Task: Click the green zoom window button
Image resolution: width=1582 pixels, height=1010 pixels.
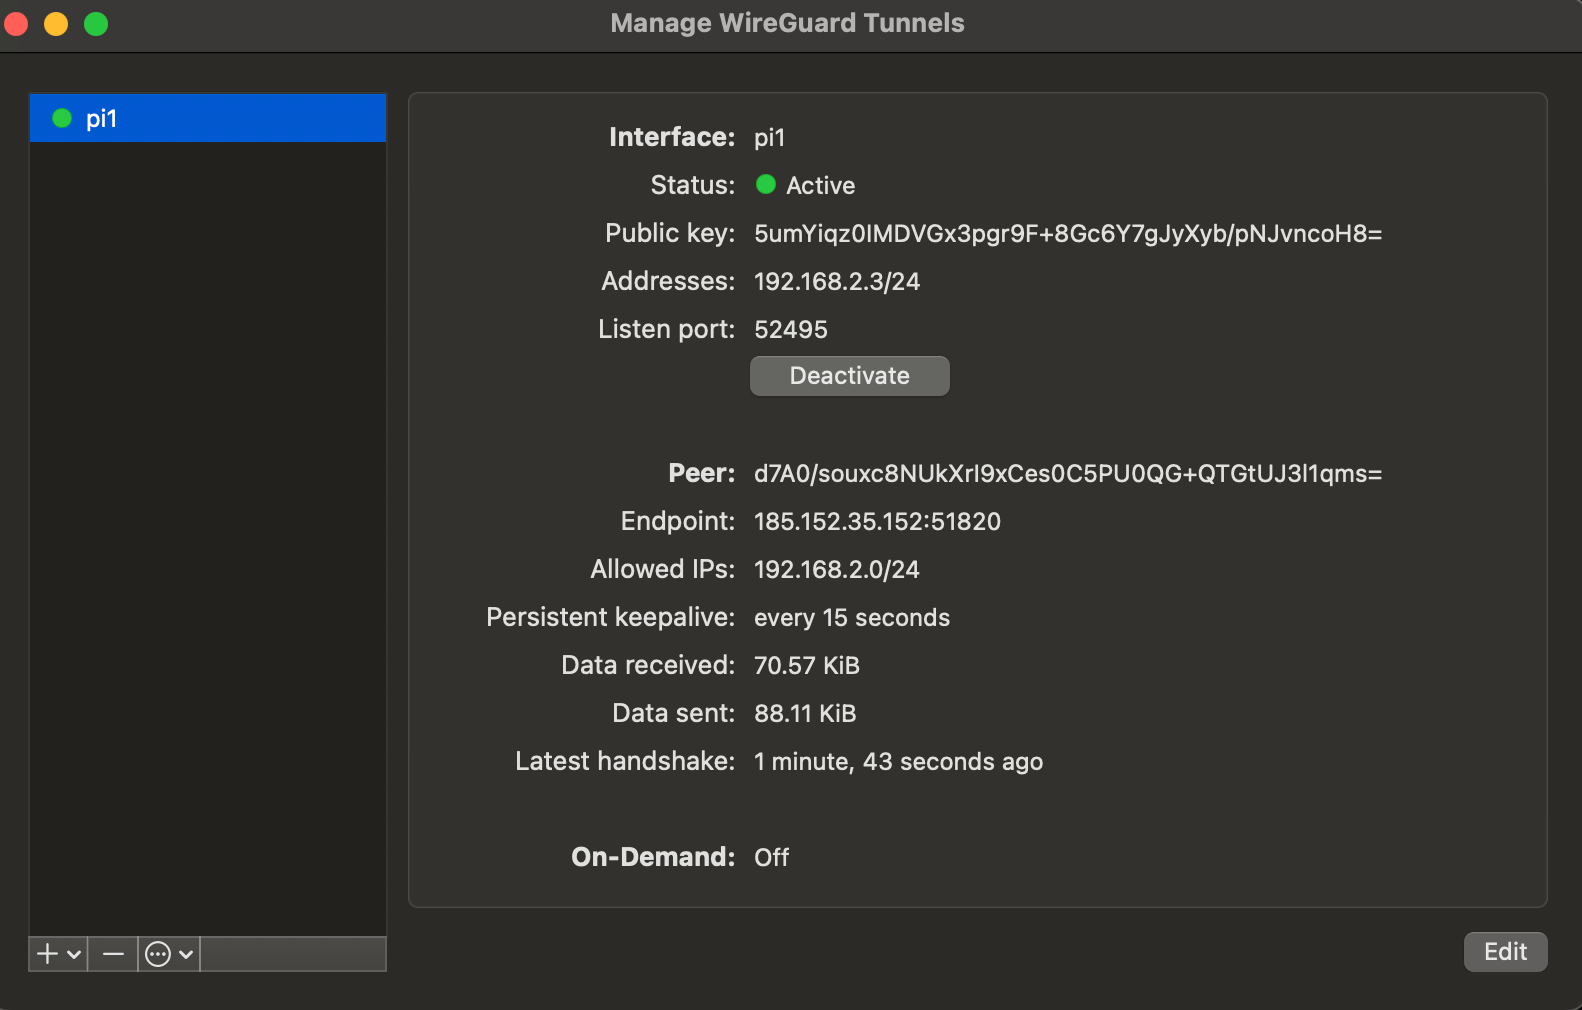Action: 96,23
